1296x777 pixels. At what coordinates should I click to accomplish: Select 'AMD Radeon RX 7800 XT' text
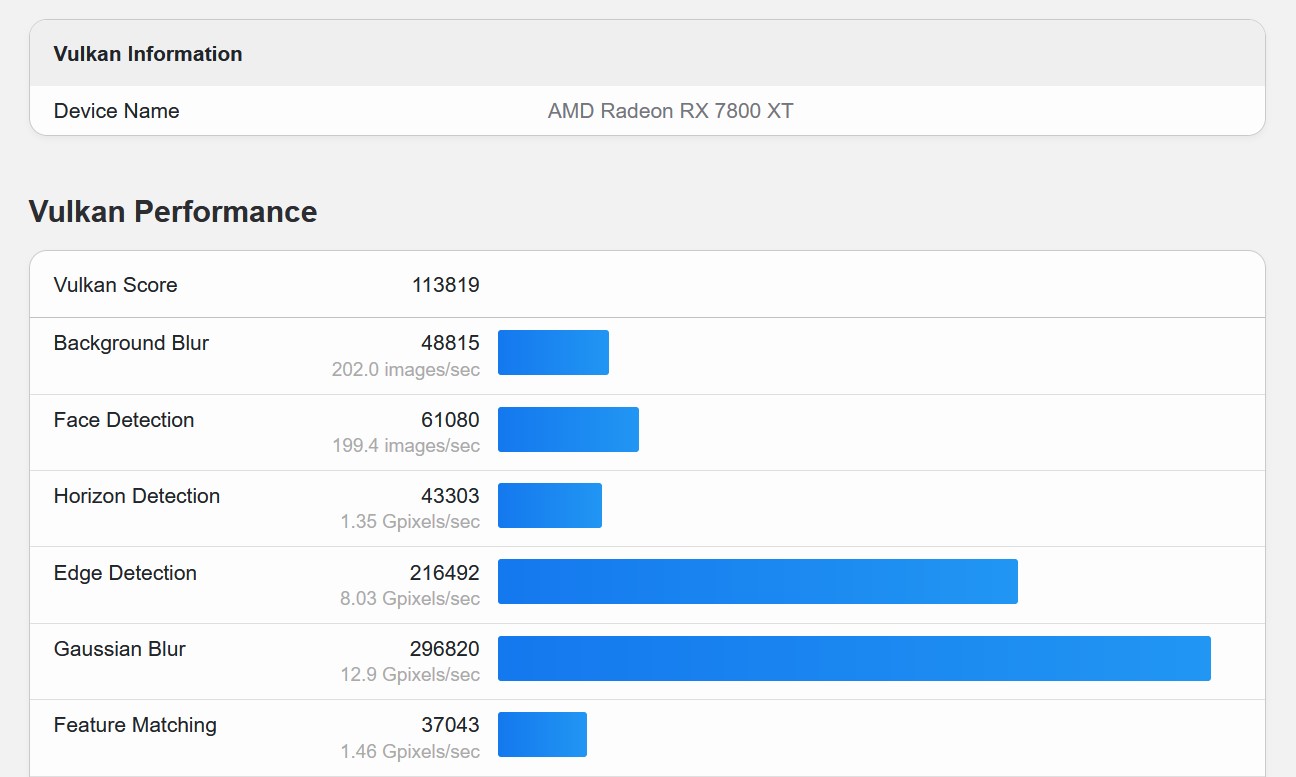pyautogui.click(x=671, y=111)
